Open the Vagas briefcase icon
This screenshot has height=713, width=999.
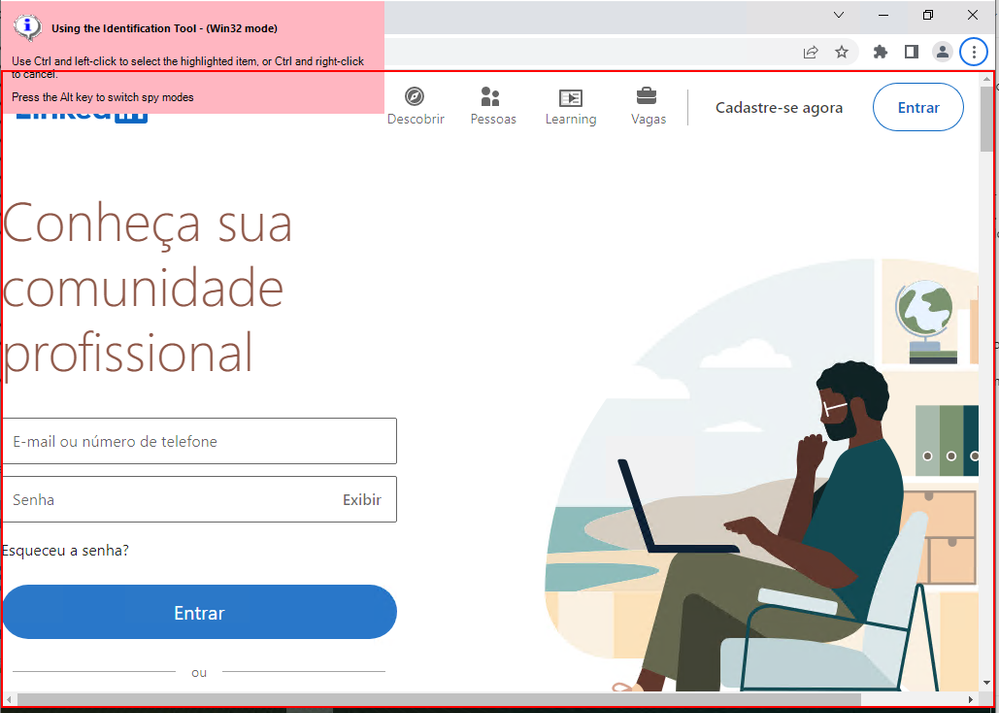(647, 97)
